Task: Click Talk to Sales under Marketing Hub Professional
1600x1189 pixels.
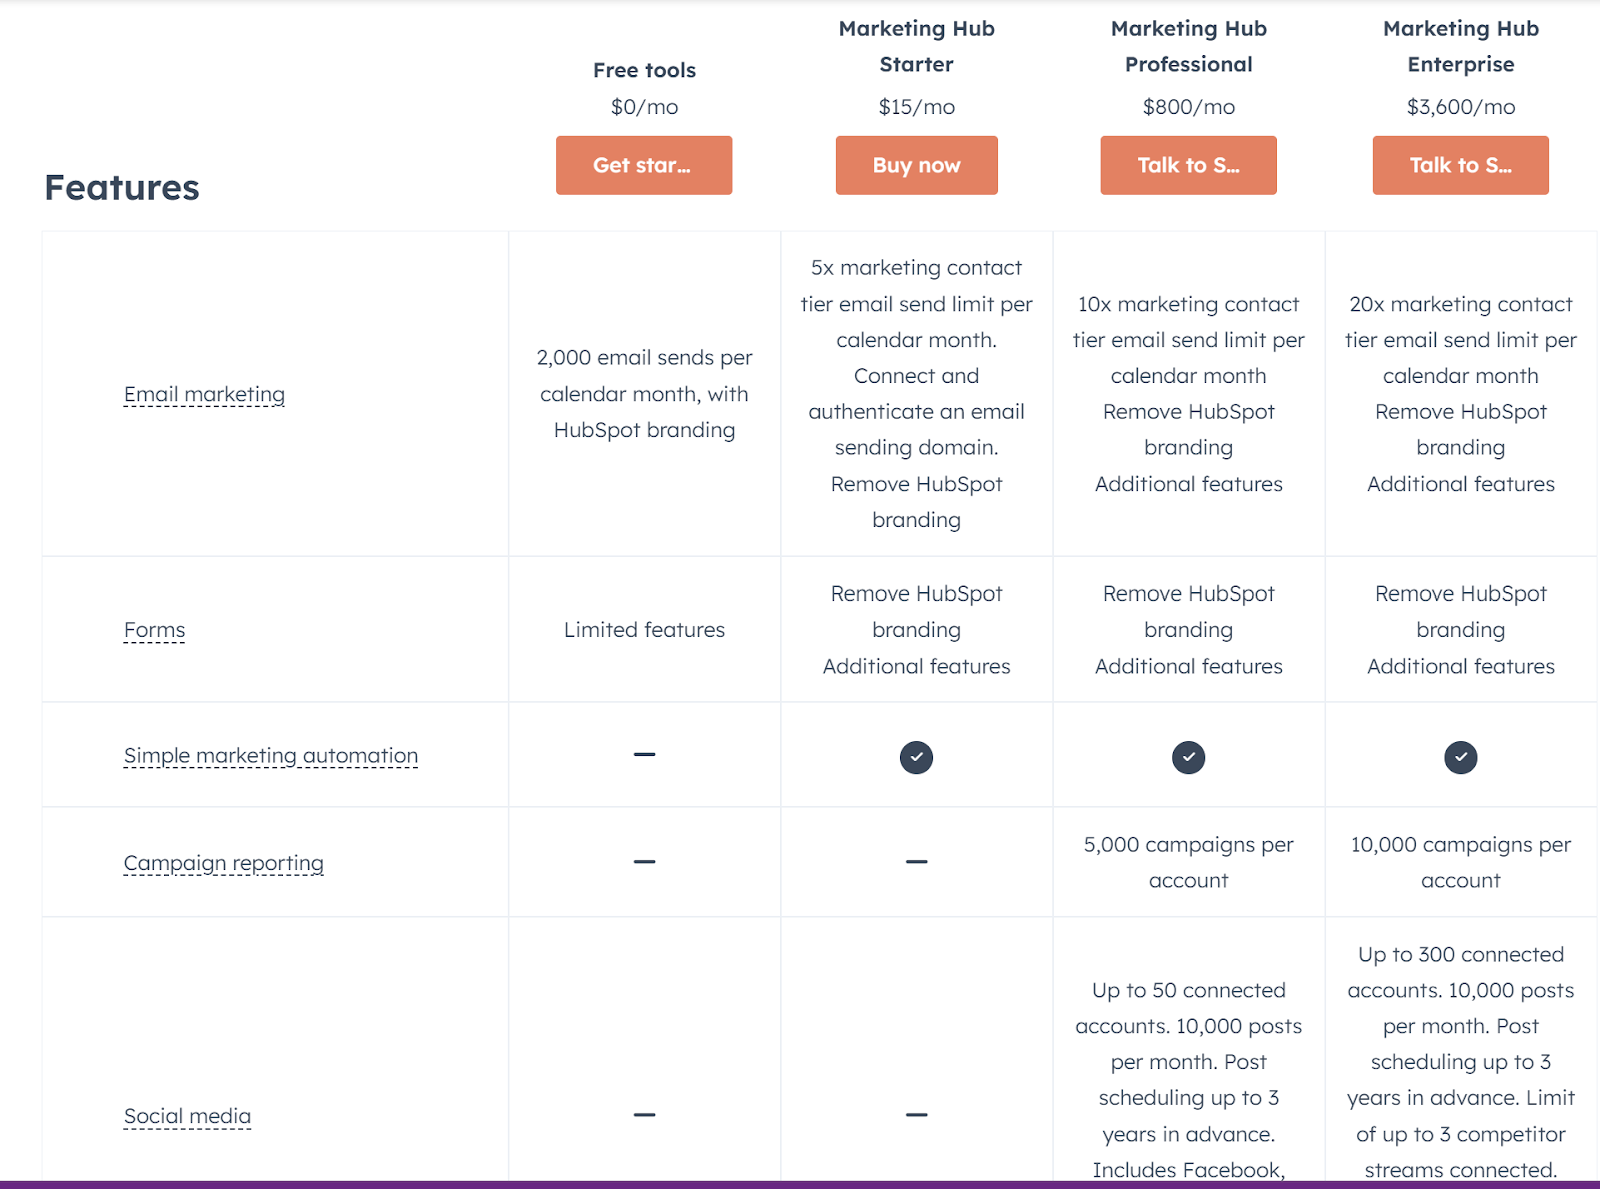Action: pyautogui.click(x=1188, y=165)
